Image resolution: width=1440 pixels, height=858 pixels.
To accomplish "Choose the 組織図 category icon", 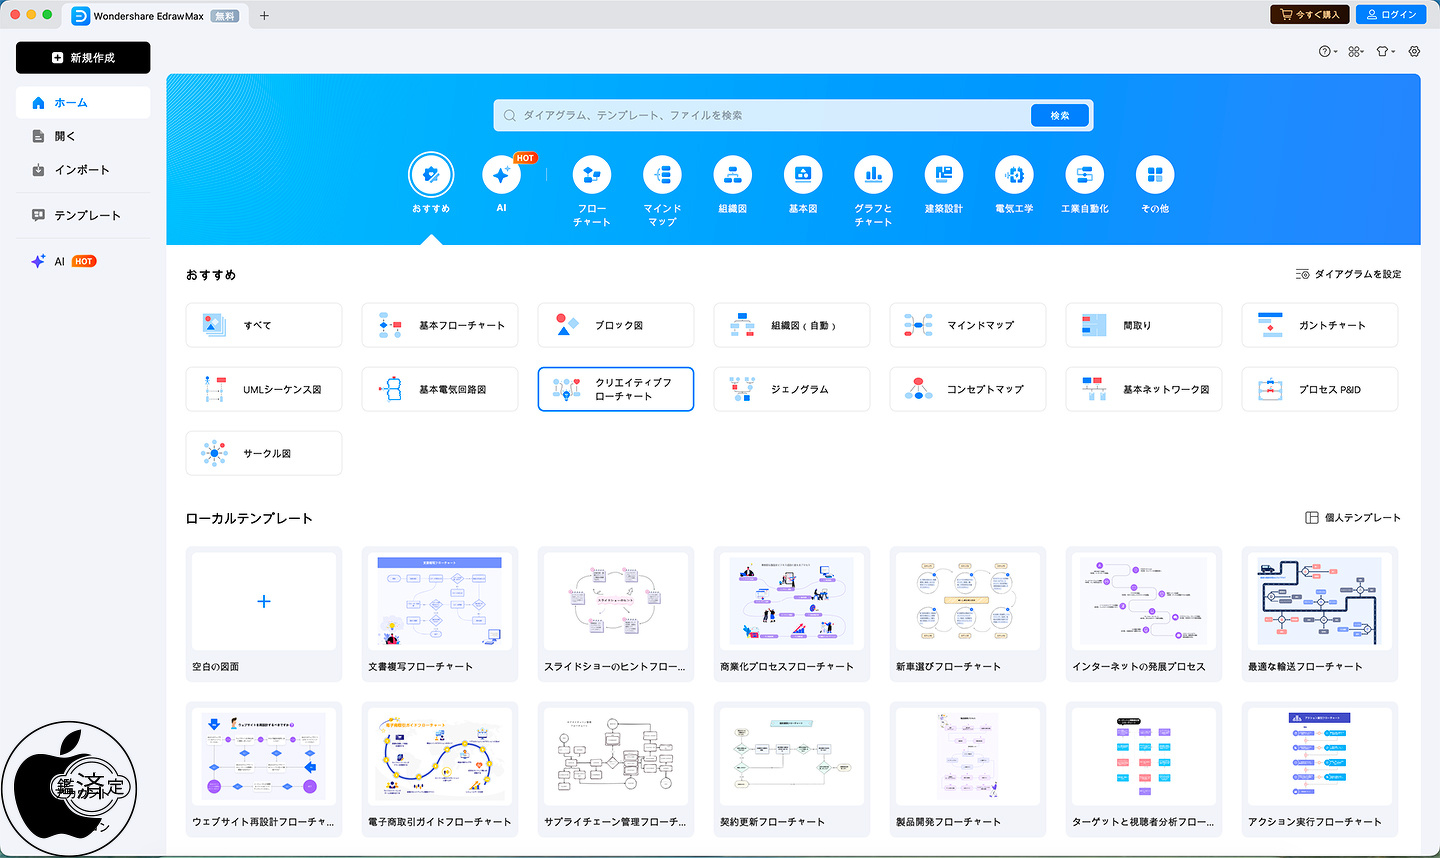I will click(x=732, y=175).
